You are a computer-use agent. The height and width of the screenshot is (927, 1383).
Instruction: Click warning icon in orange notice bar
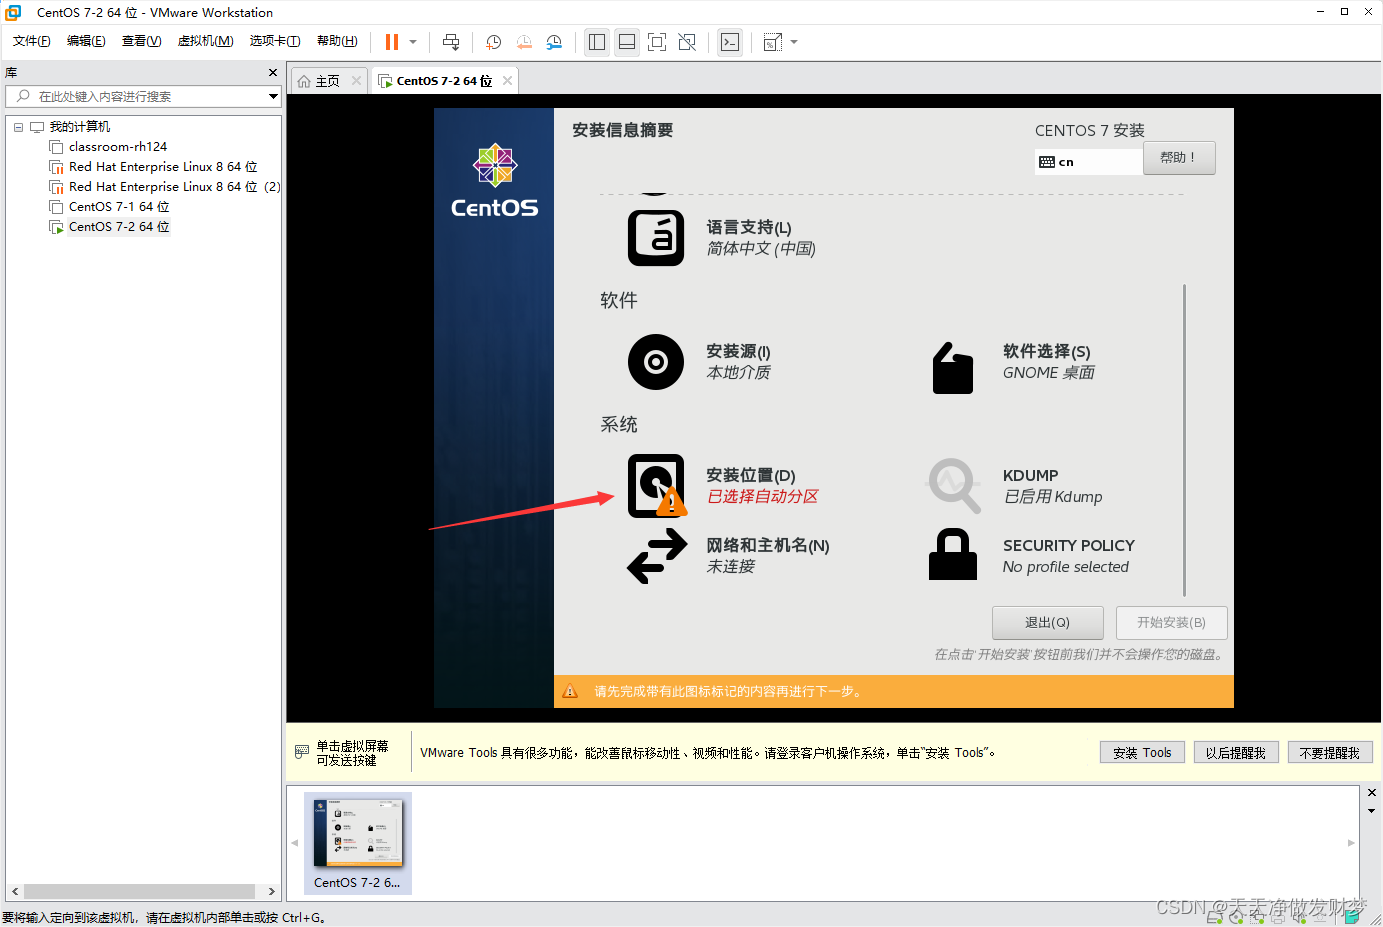click(x=570, y=691)
